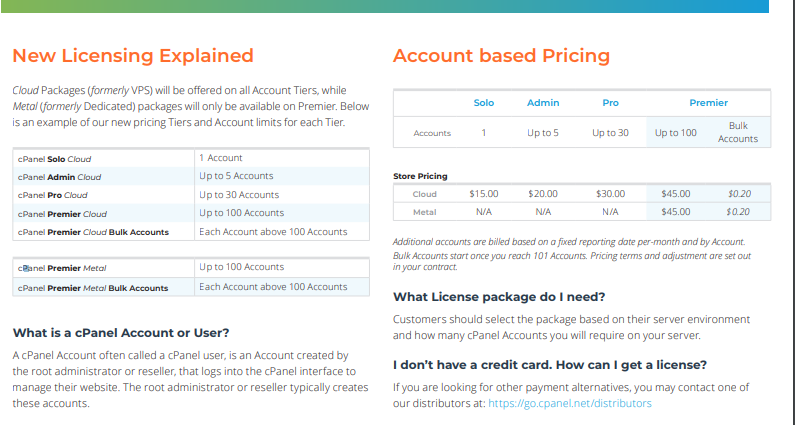Select the Pro column header

click(x=610, y=103)
